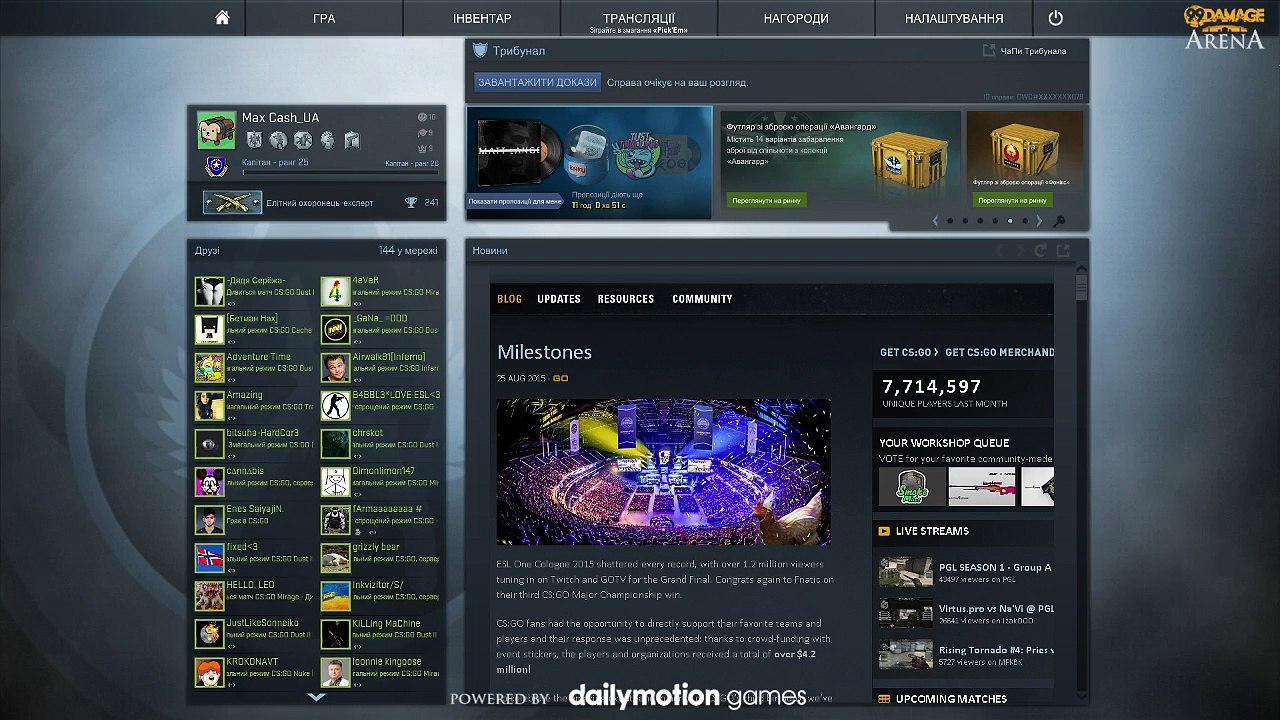Open the НАГОРОДИ menu

(x=796, y=18)
